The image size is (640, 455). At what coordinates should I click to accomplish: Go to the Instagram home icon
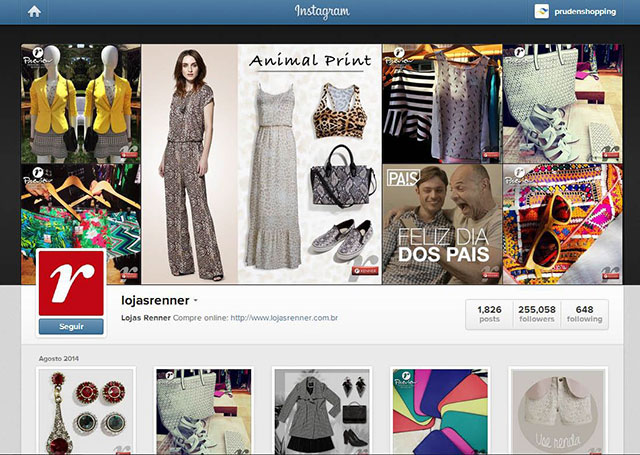point(34,11)
